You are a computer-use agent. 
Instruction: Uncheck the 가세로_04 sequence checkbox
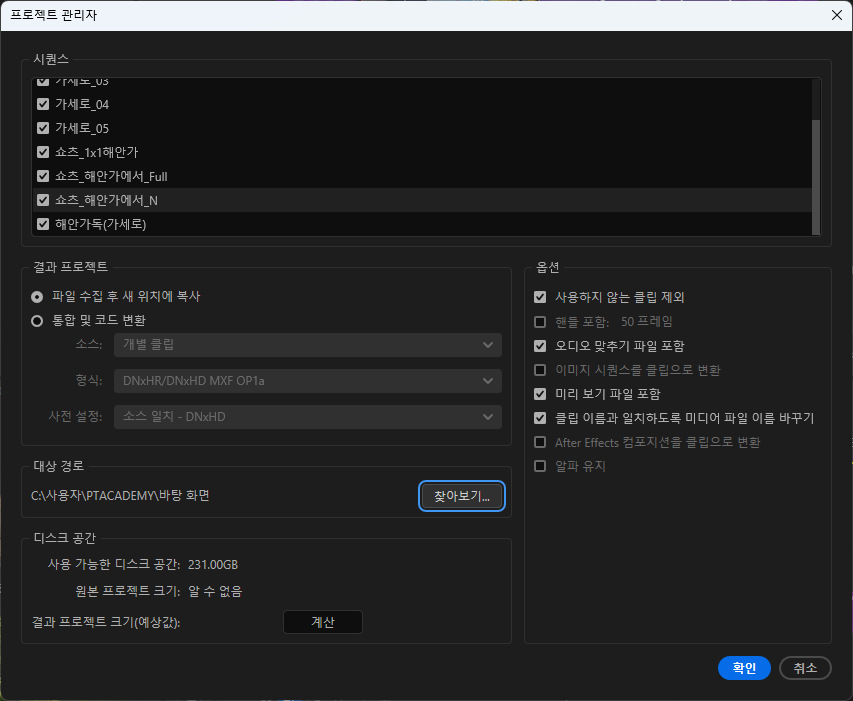(x=43, y=104)
